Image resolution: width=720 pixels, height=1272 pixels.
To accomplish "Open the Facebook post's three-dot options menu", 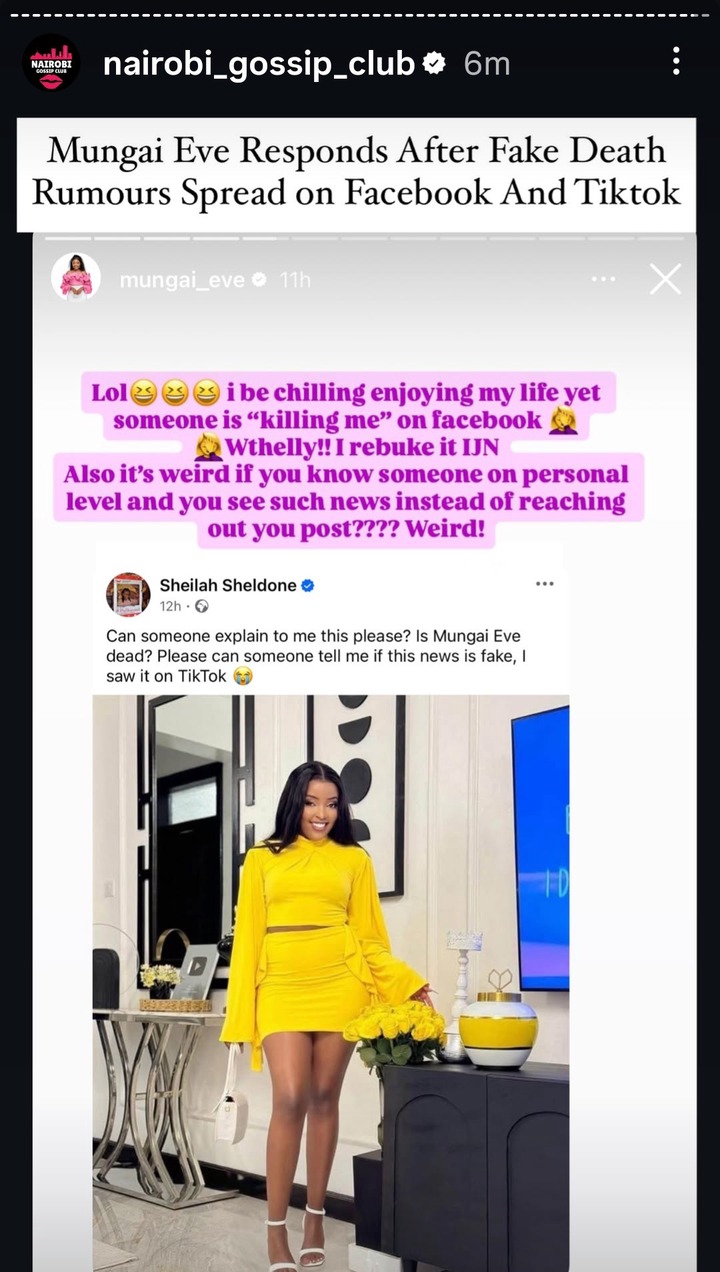I will (x=545, y=584).
